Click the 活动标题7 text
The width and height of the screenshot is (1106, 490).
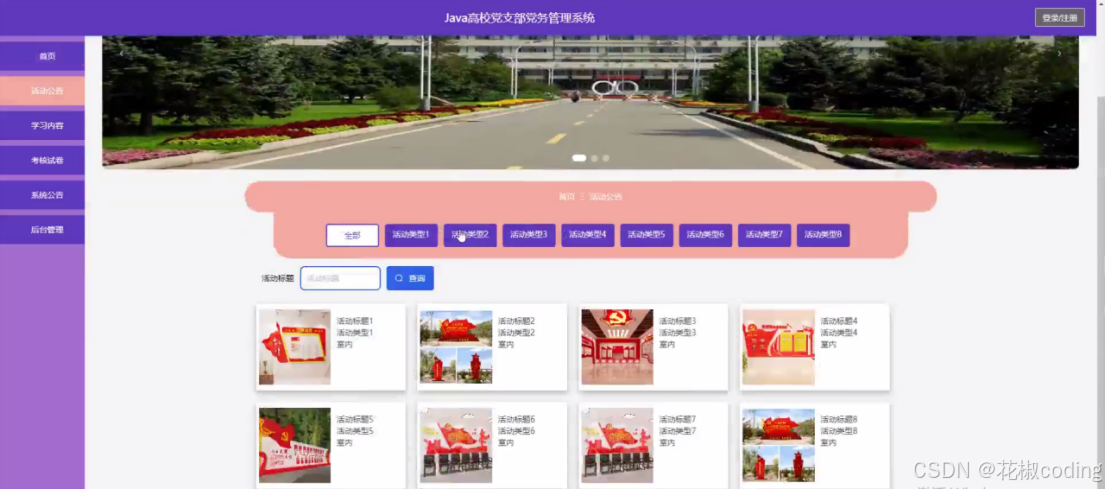tap(678, 419)
